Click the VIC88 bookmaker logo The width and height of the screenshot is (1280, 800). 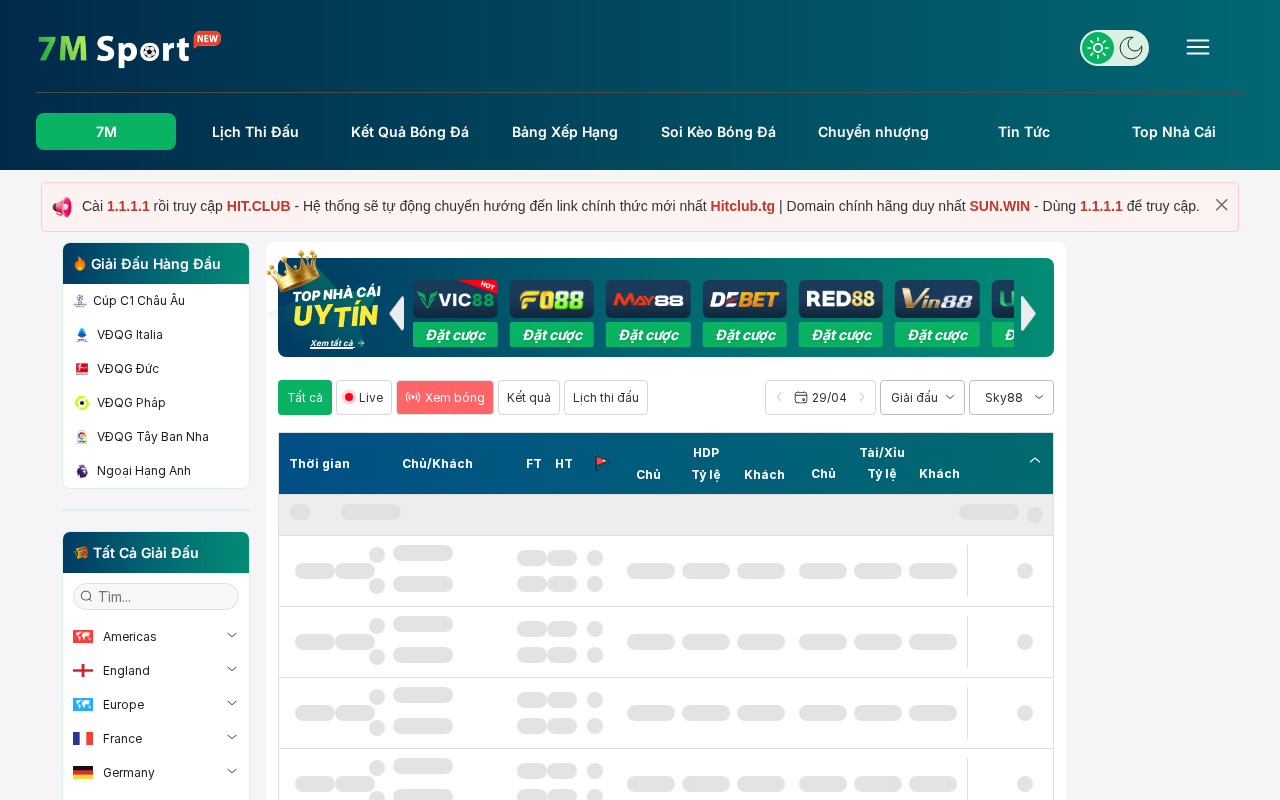(455, 299)
